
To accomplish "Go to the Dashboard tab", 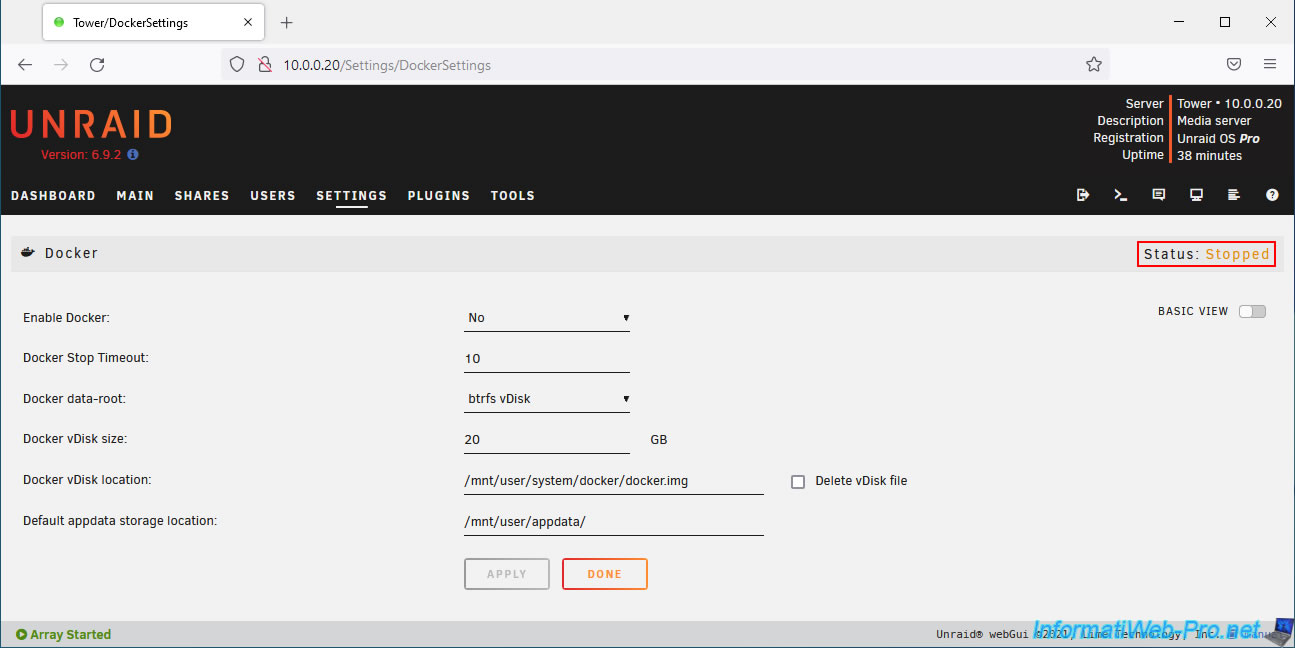I will pos(53,196).
